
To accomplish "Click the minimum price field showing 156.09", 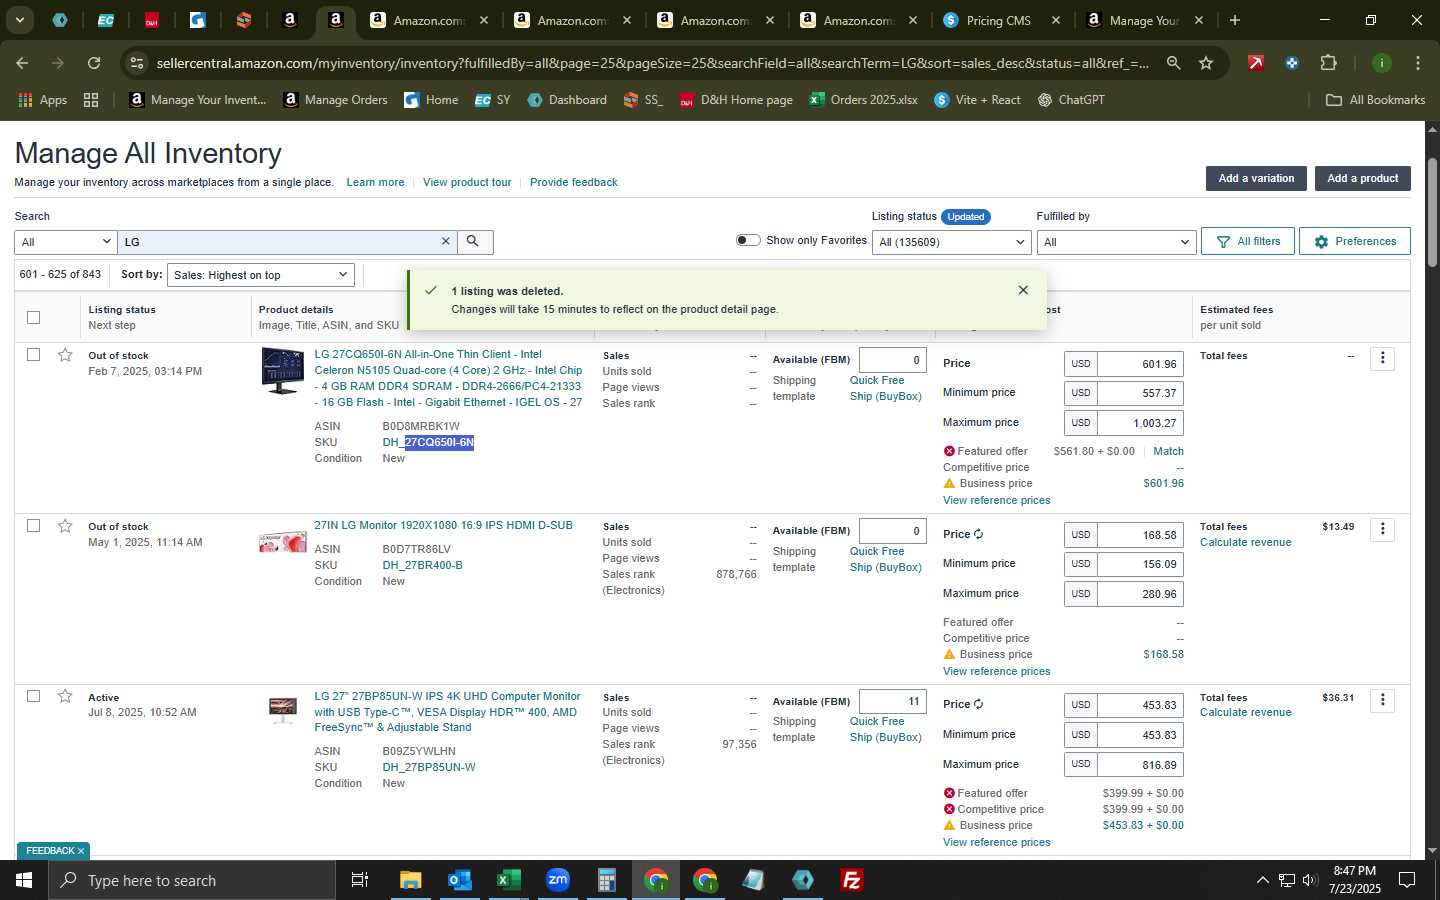I will tap(1140, 564).
